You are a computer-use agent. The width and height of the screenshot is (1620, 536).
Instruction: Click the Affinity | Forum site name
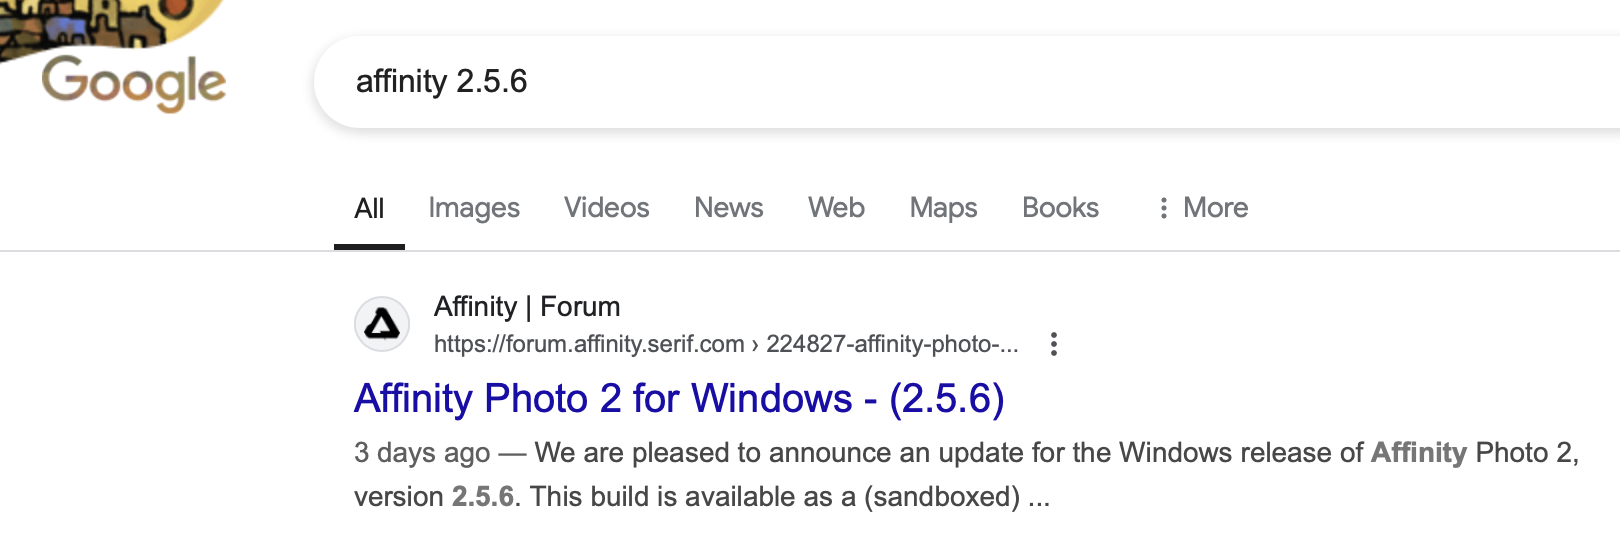point(527,306)
